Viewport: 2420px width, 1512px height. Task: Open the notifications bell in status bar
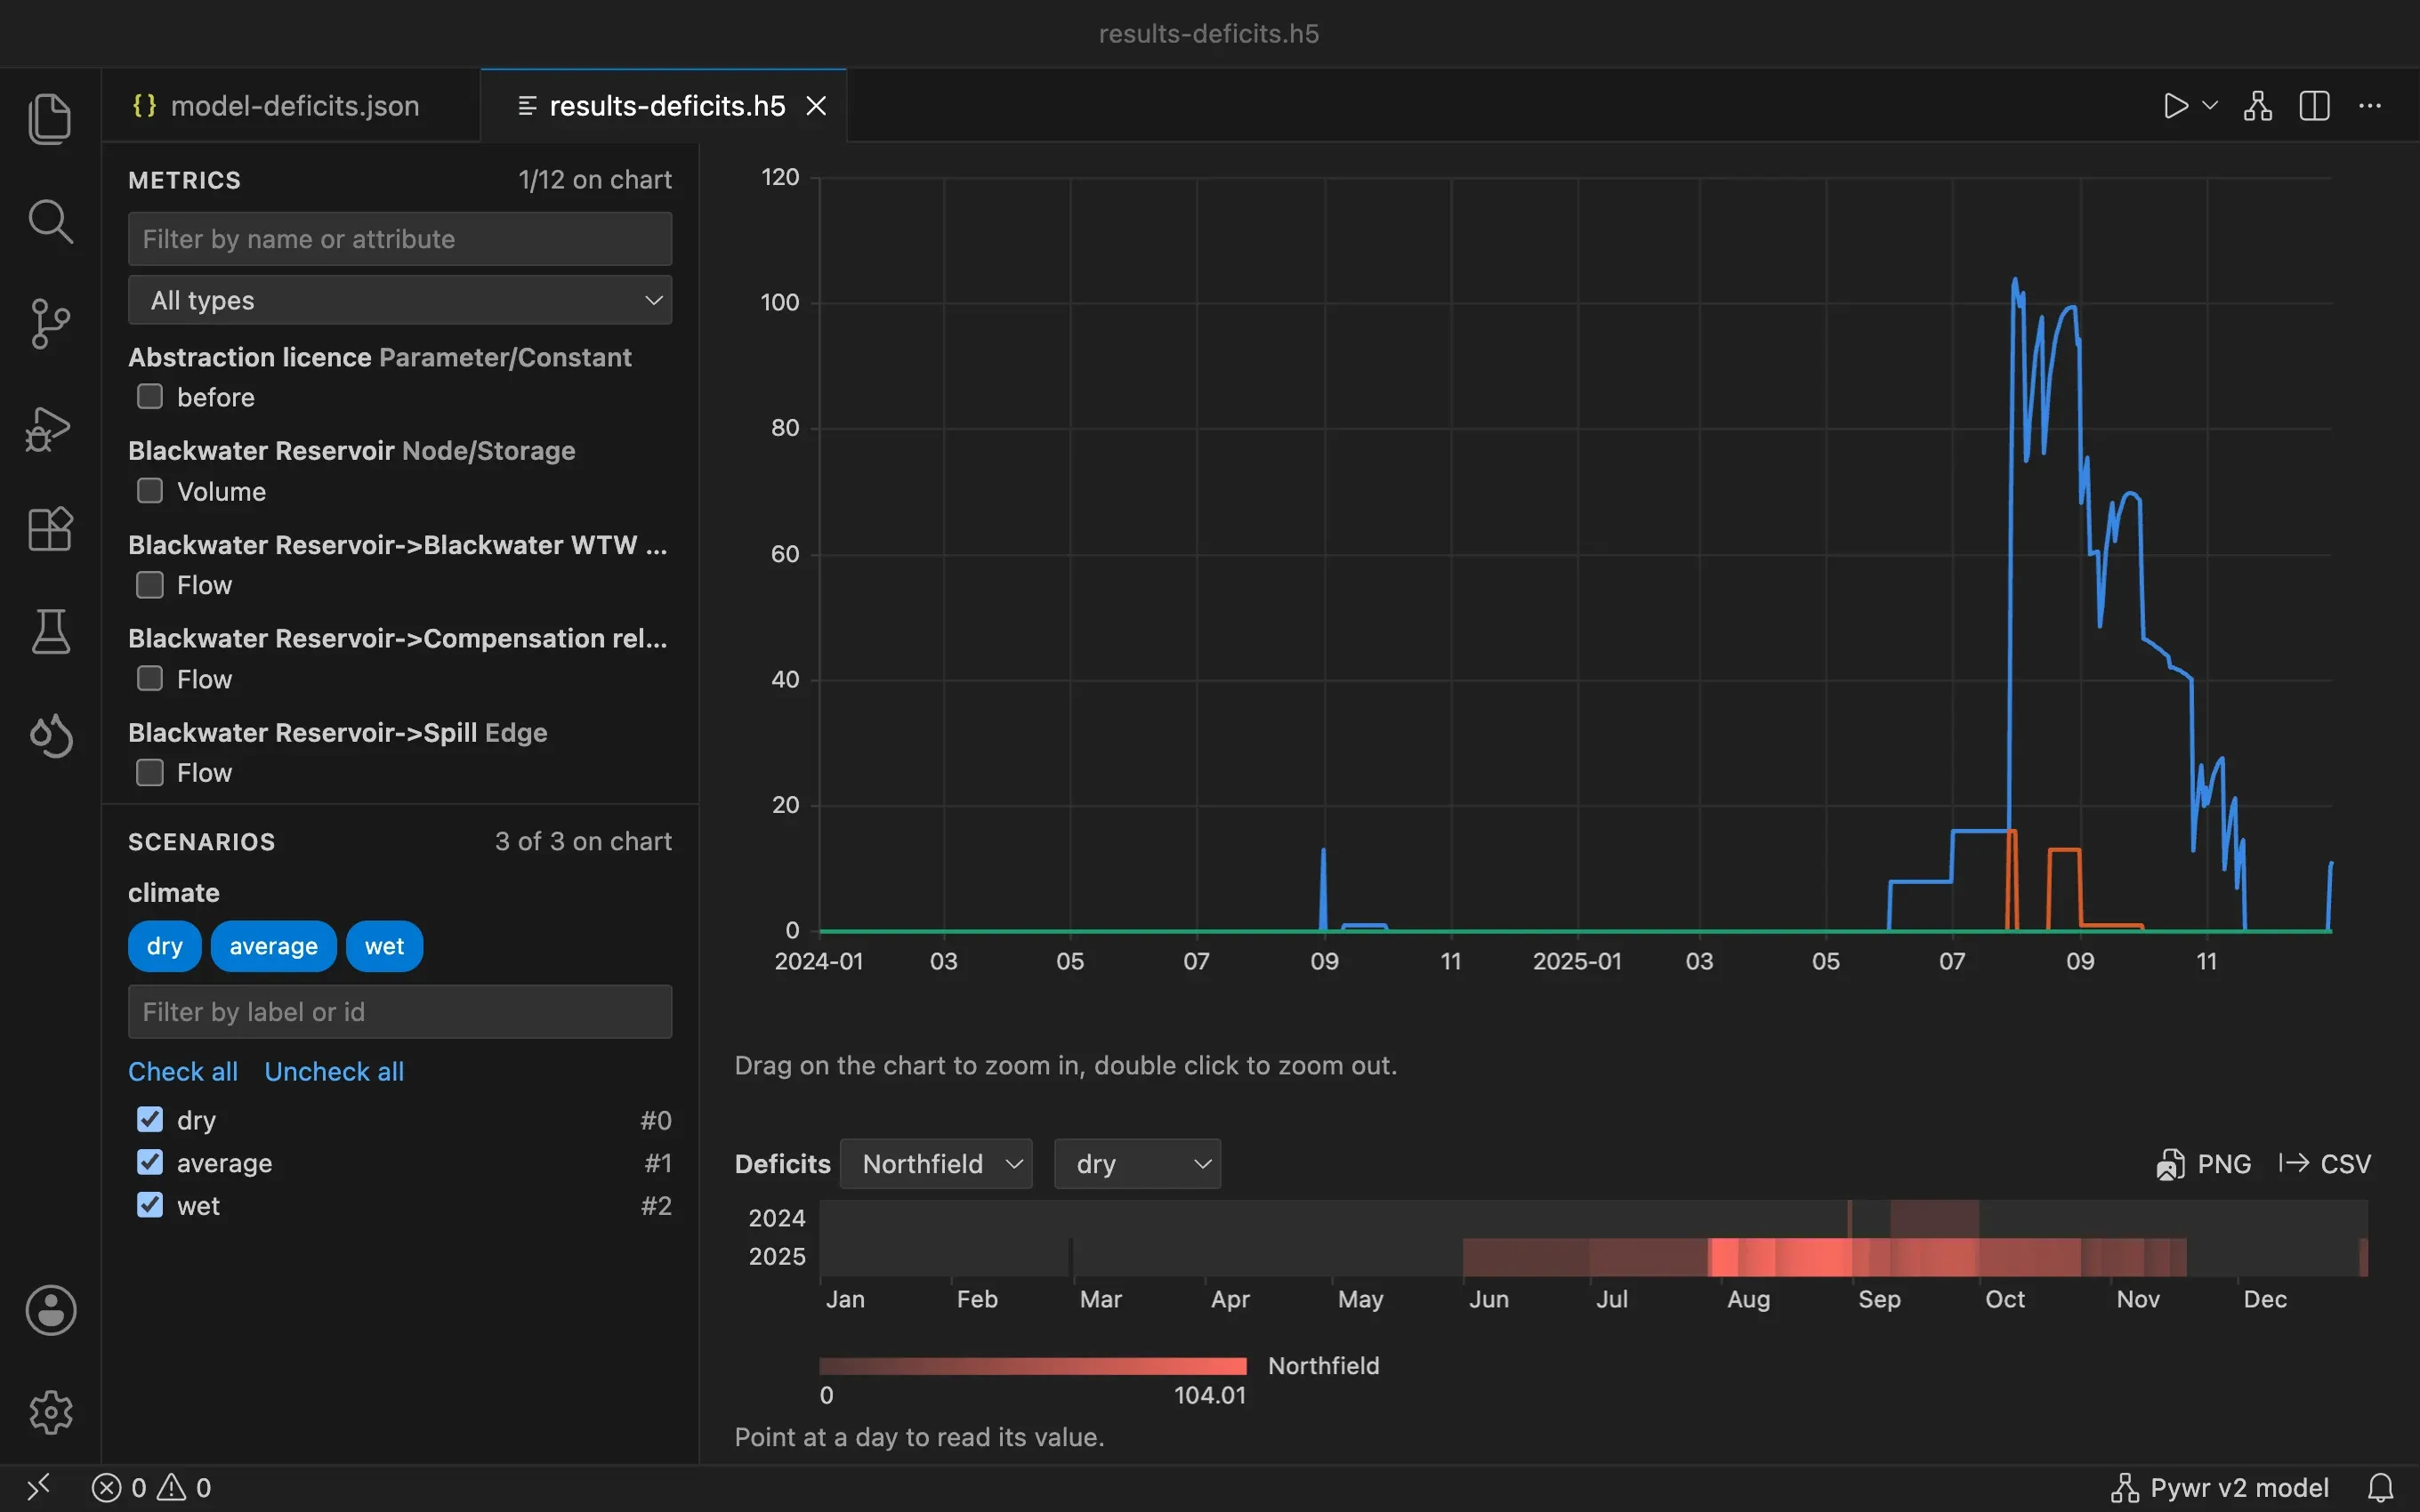tap(2381, 1487)
